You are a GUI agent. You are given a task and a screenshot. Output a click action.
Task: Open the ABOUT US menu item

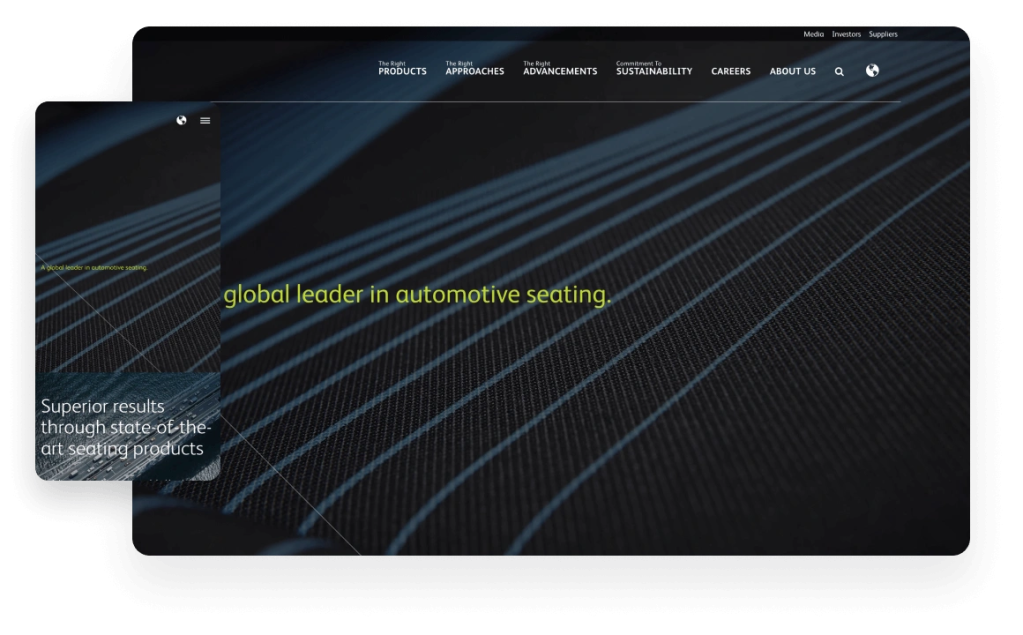(x=792, y=71)
